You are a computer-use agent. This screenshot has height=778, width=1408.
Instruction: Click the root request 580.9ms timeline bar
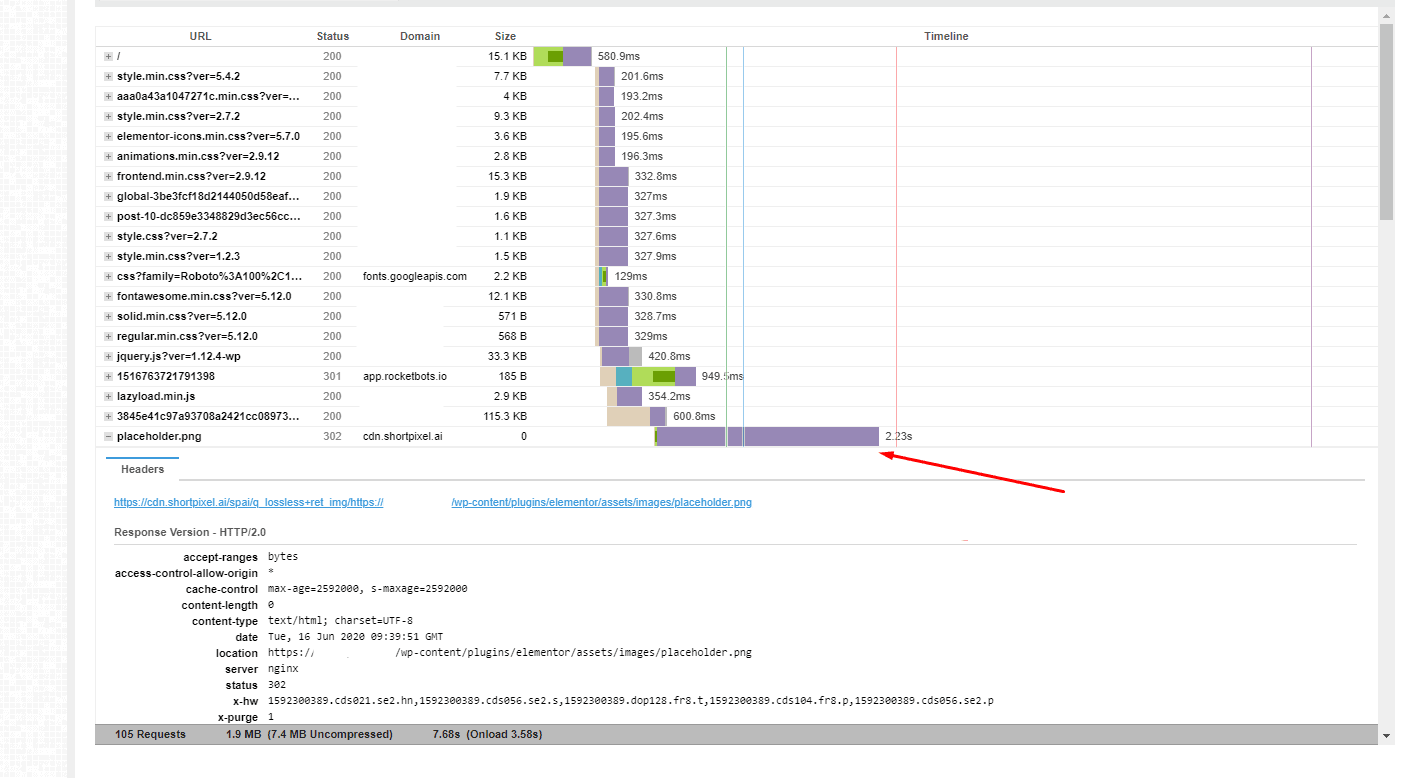pos(562,57)
